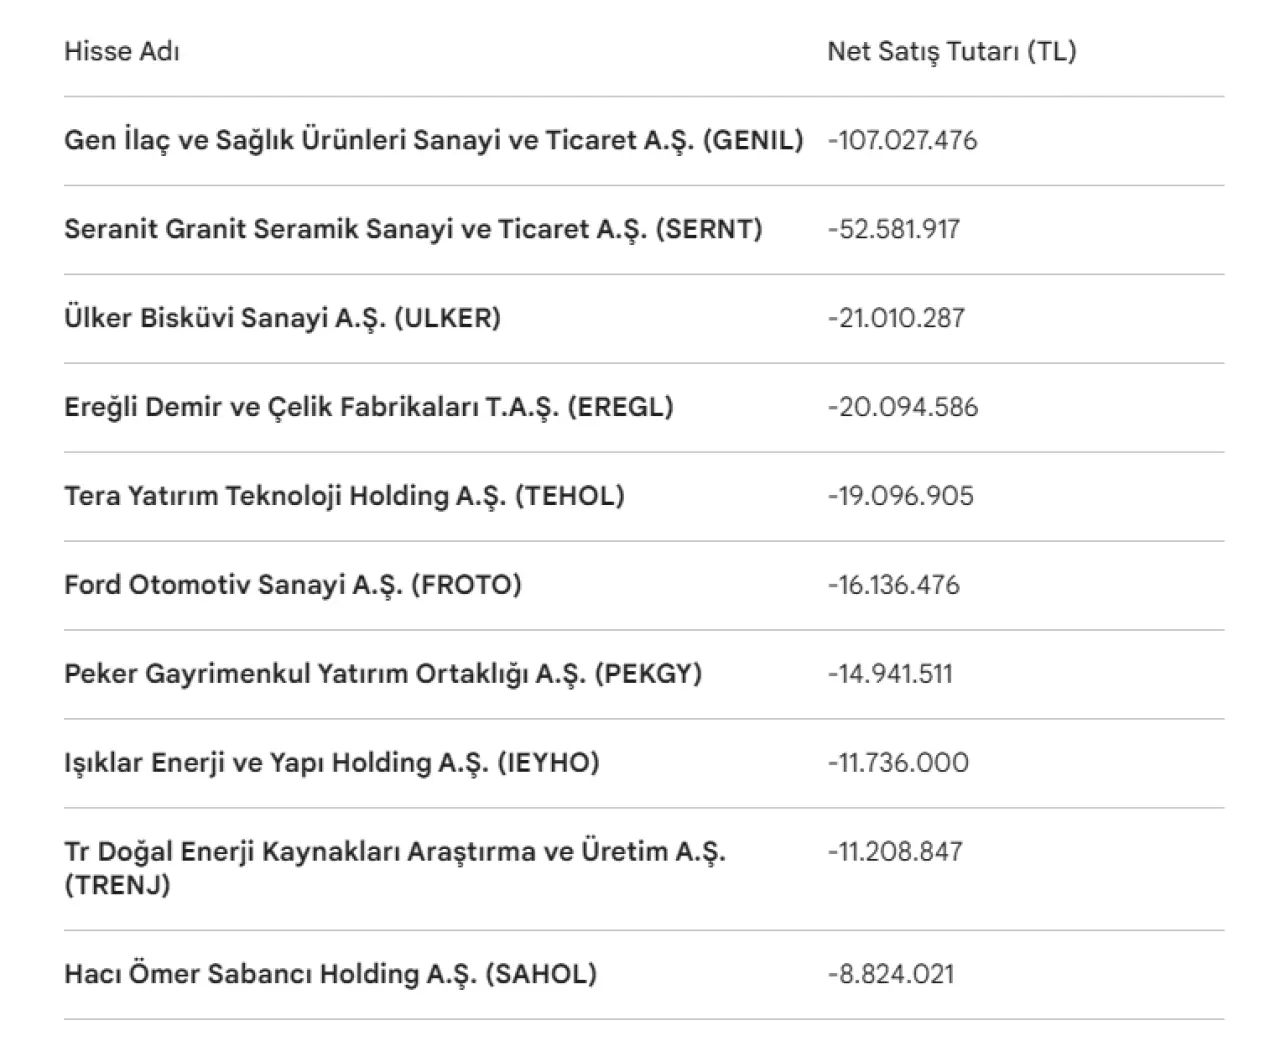Viewport: 1280px width, 1057px height.
Task: Select Tera Yatırım Teknoloji Holding (TEHOL)
Action: [344, 496]
